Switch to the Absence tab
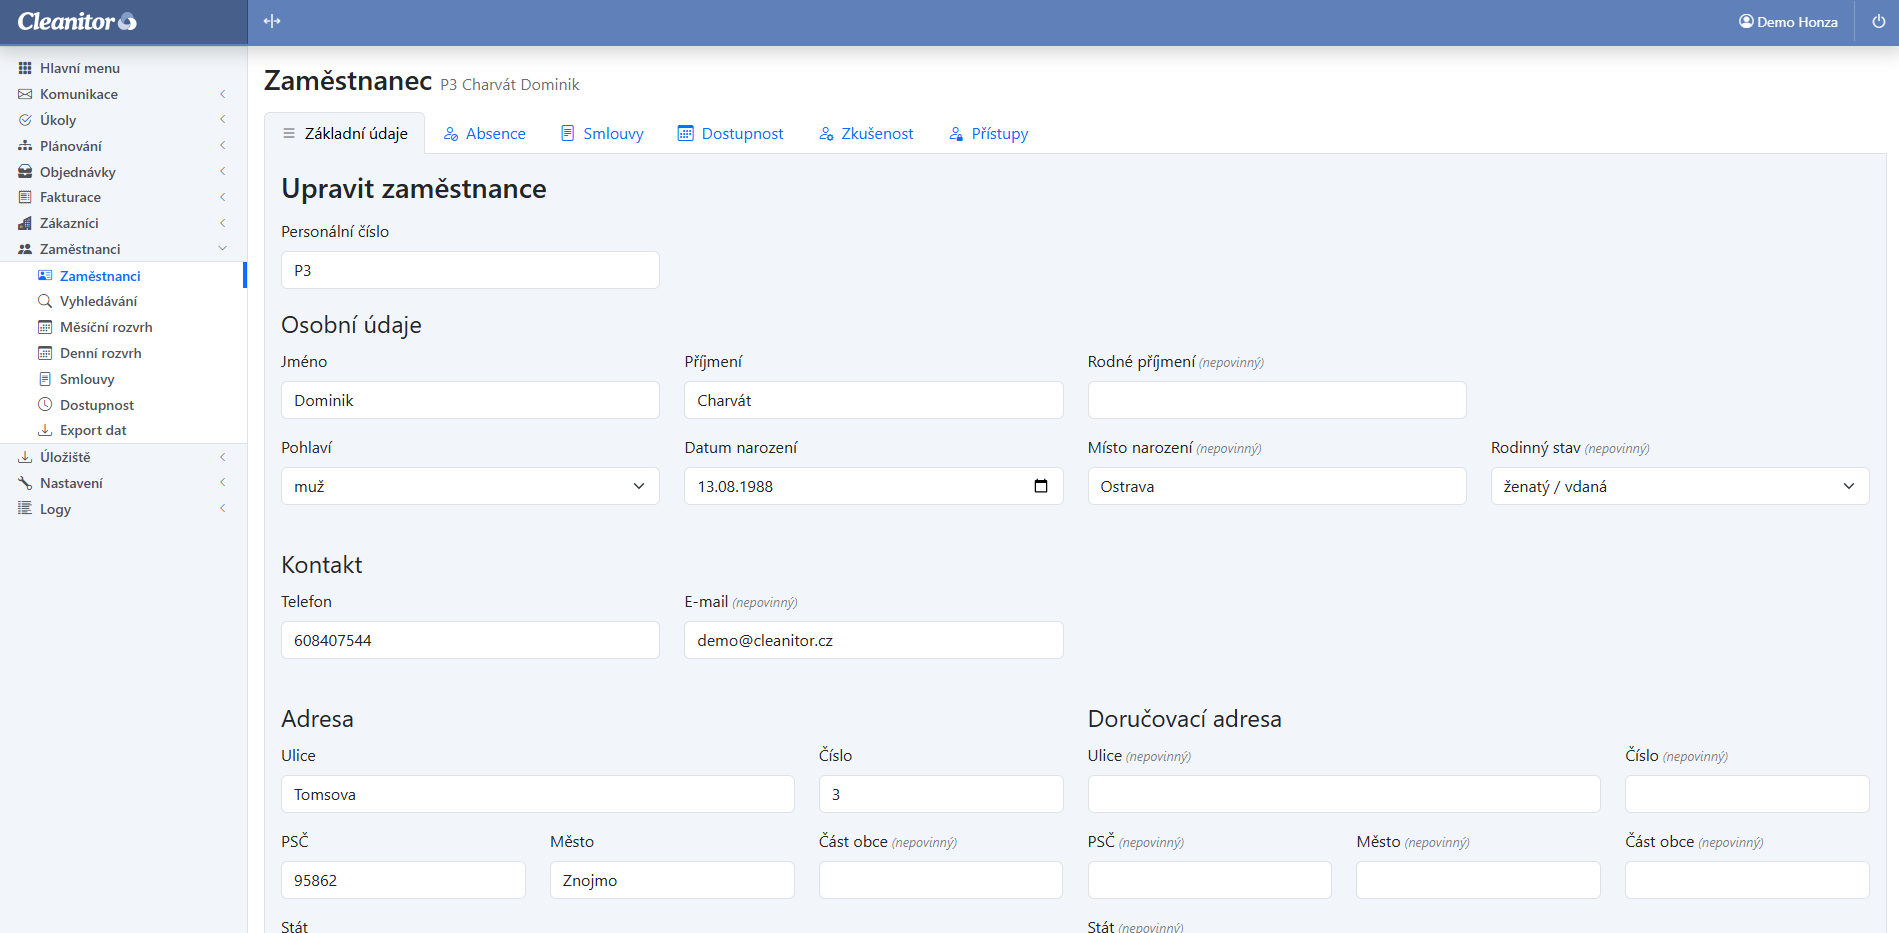 (x=485, y=134)
